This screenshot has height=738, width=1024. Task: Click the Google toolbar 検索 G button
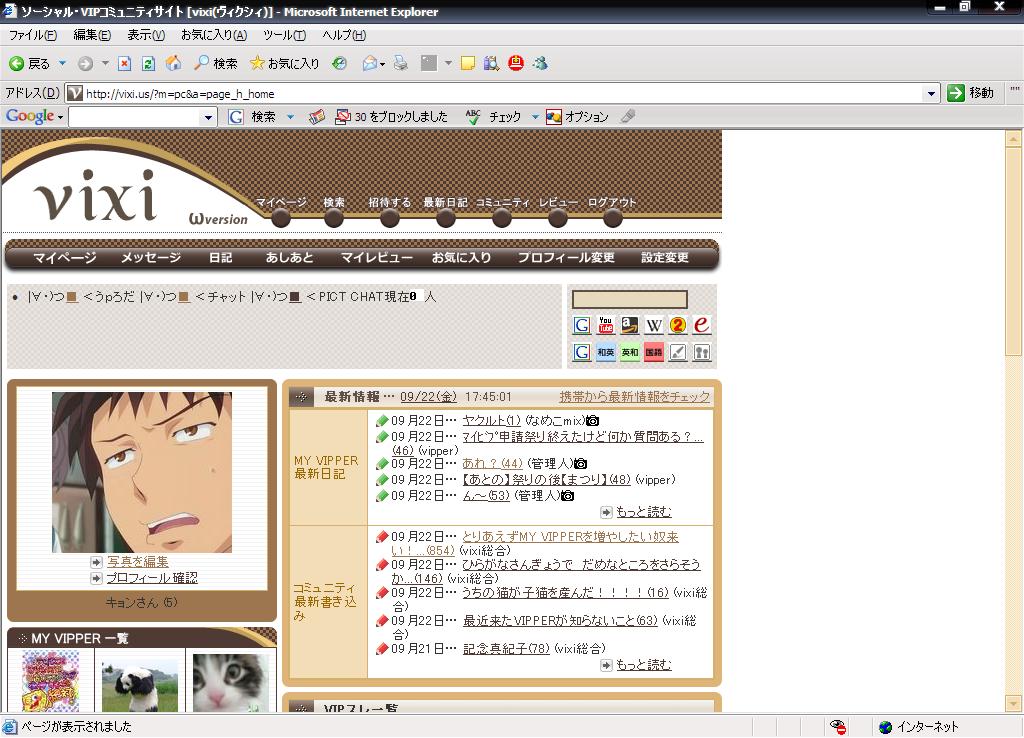(x=252, y=117)
